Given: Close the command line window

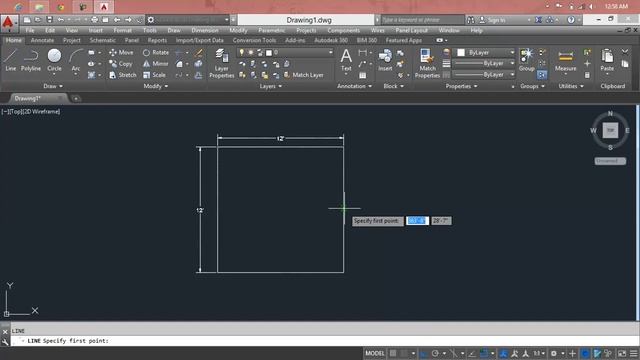Looking at the screenshot, I should pyautogui.click(x=5, y=332).
